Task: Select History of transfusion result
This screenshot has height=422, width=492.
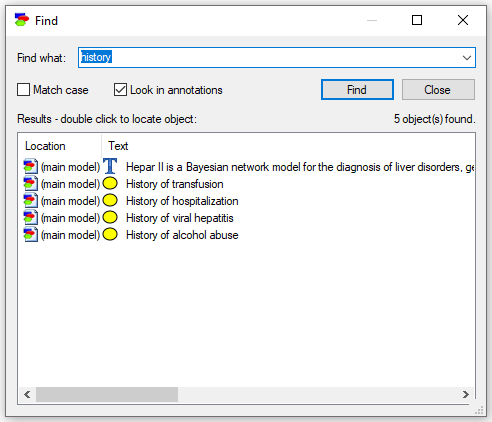Action: (175, 184)
